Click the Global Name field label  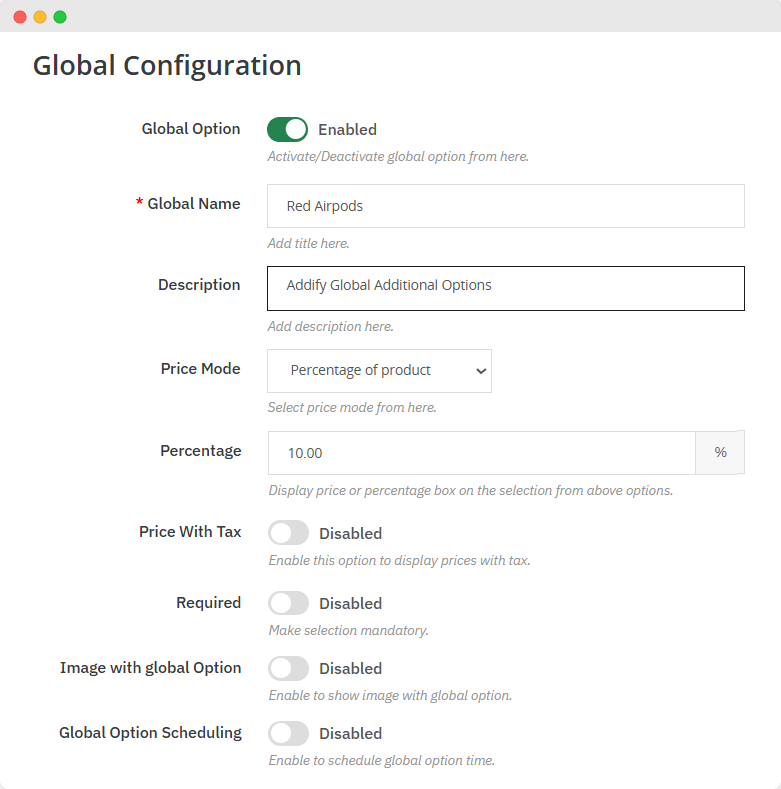click(193, 203)
